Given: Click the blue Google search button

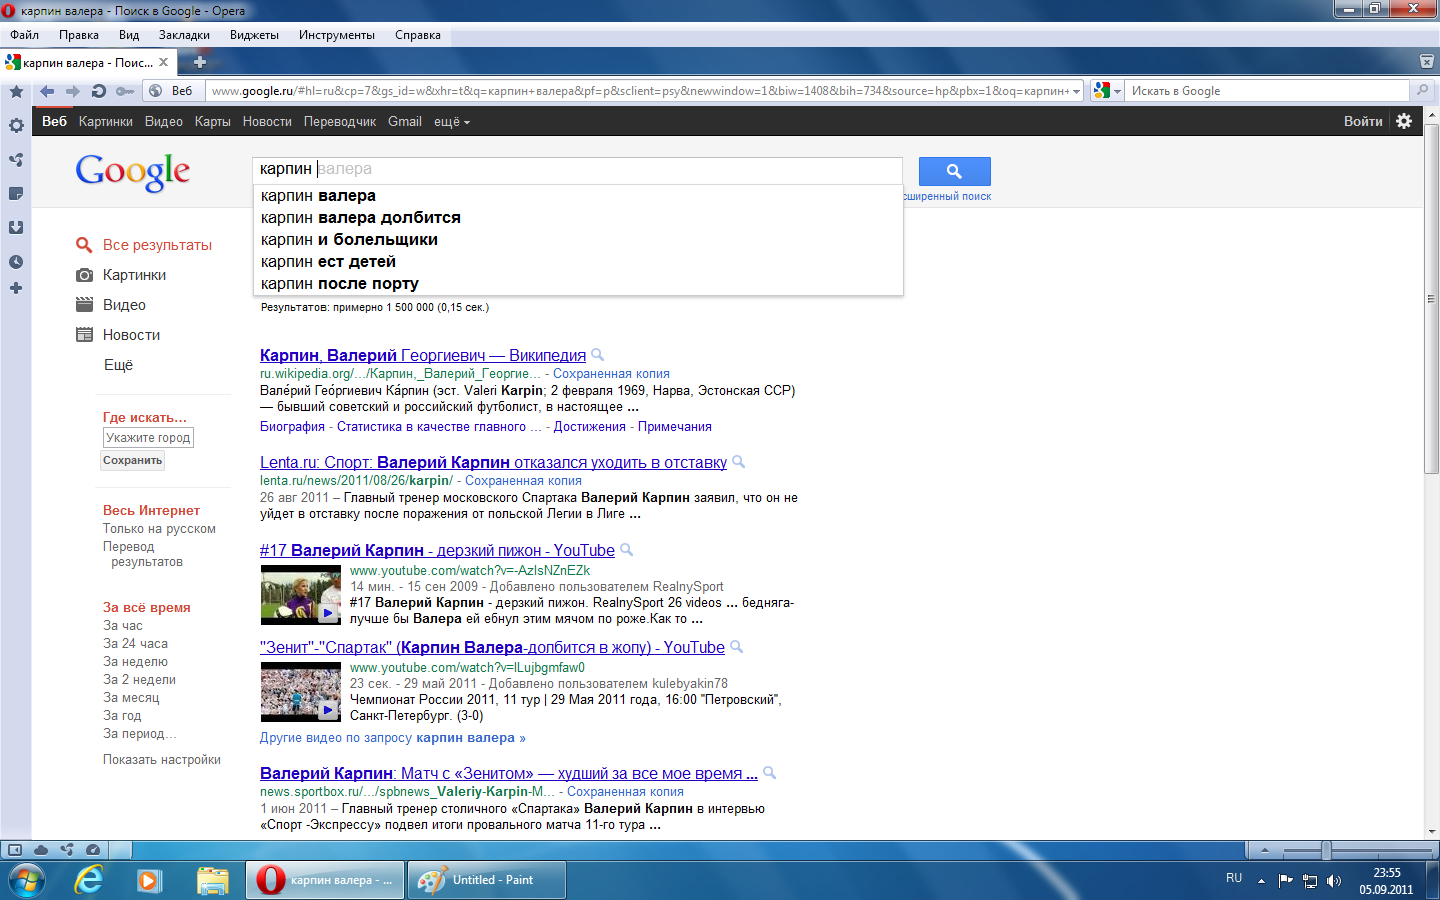Looking at the screenshot, I should (954, 171).
